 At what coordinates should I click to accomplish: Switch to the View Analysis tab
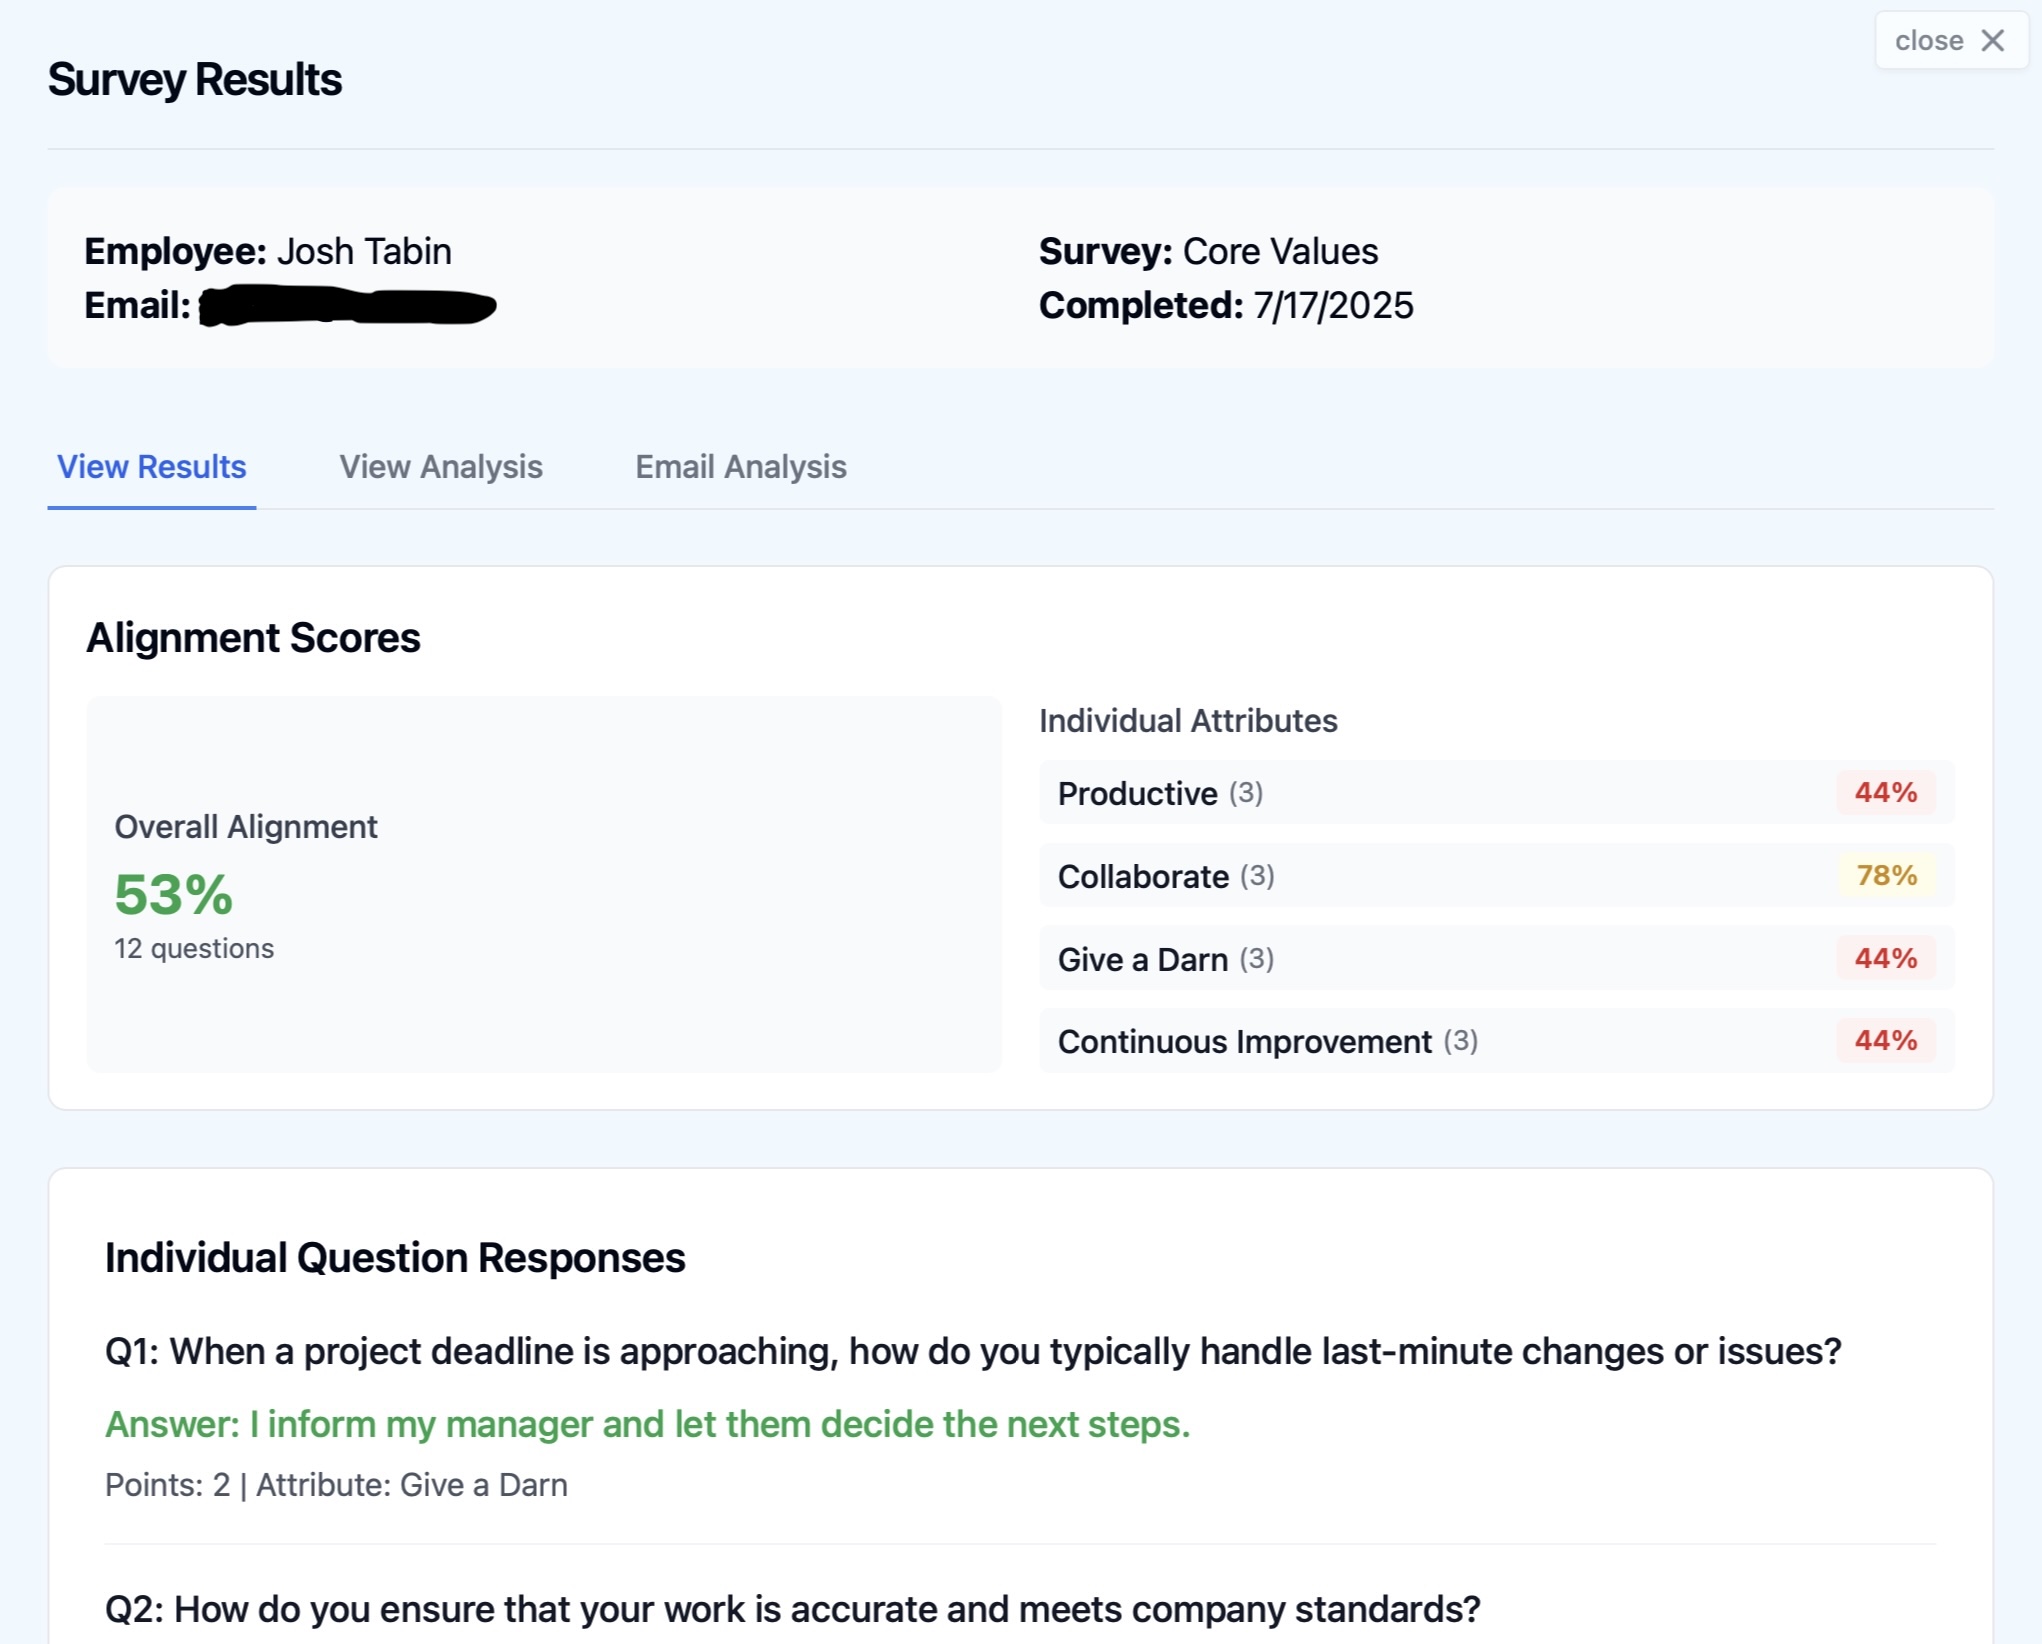441,466
